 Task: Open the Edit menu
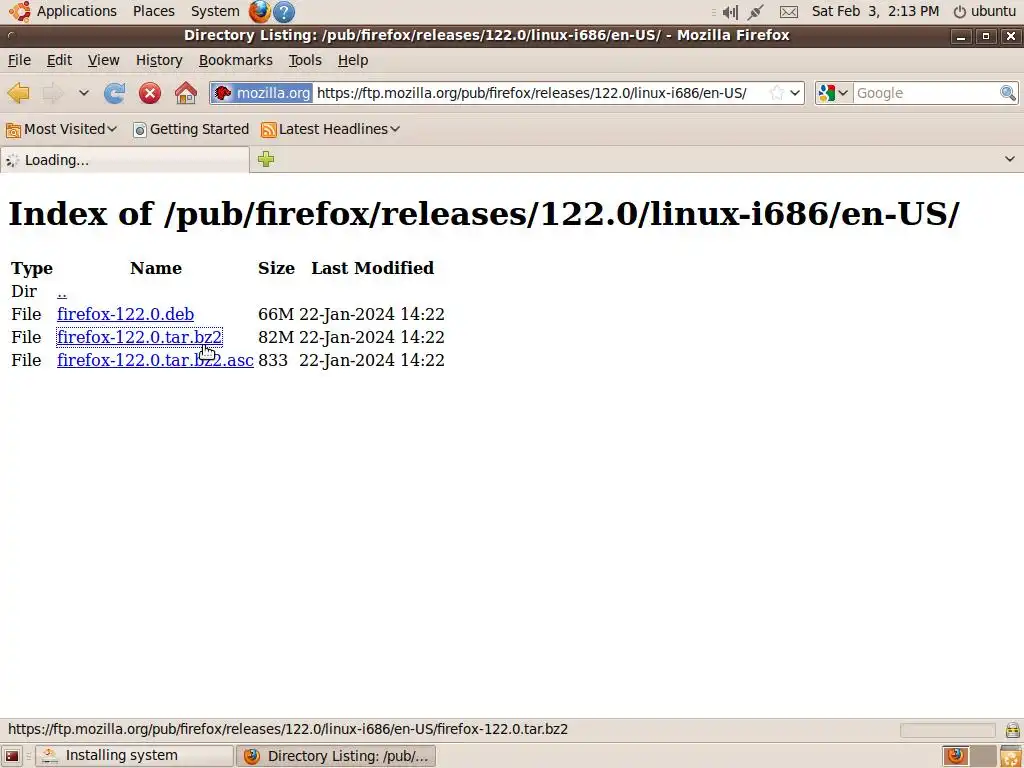(59, 60)
